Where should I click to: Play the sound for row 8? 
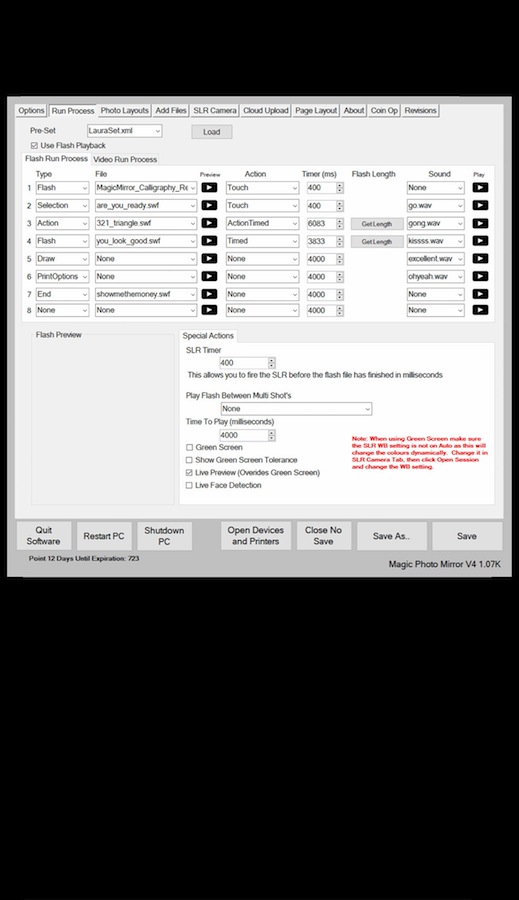[x=480, y=310]
